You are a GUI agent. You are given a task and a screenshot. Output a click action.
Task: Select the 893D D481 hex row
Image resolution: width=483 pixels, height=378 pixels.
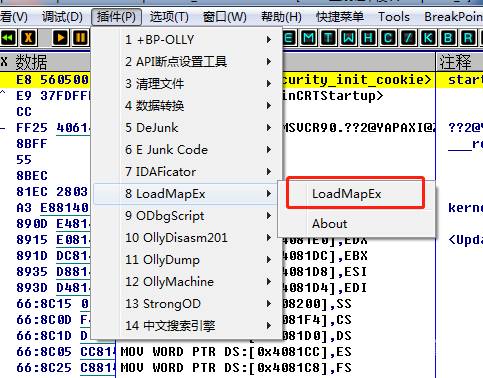(x=53, y=288)
